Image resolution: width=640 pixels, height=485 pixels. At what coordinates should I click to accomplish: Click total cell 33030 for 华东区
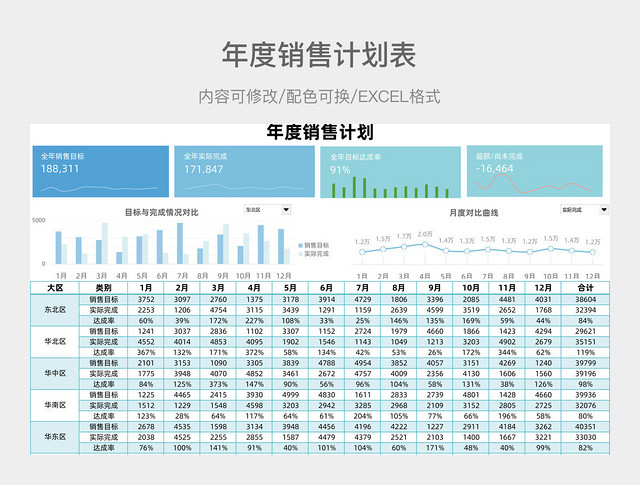point(585,437)
